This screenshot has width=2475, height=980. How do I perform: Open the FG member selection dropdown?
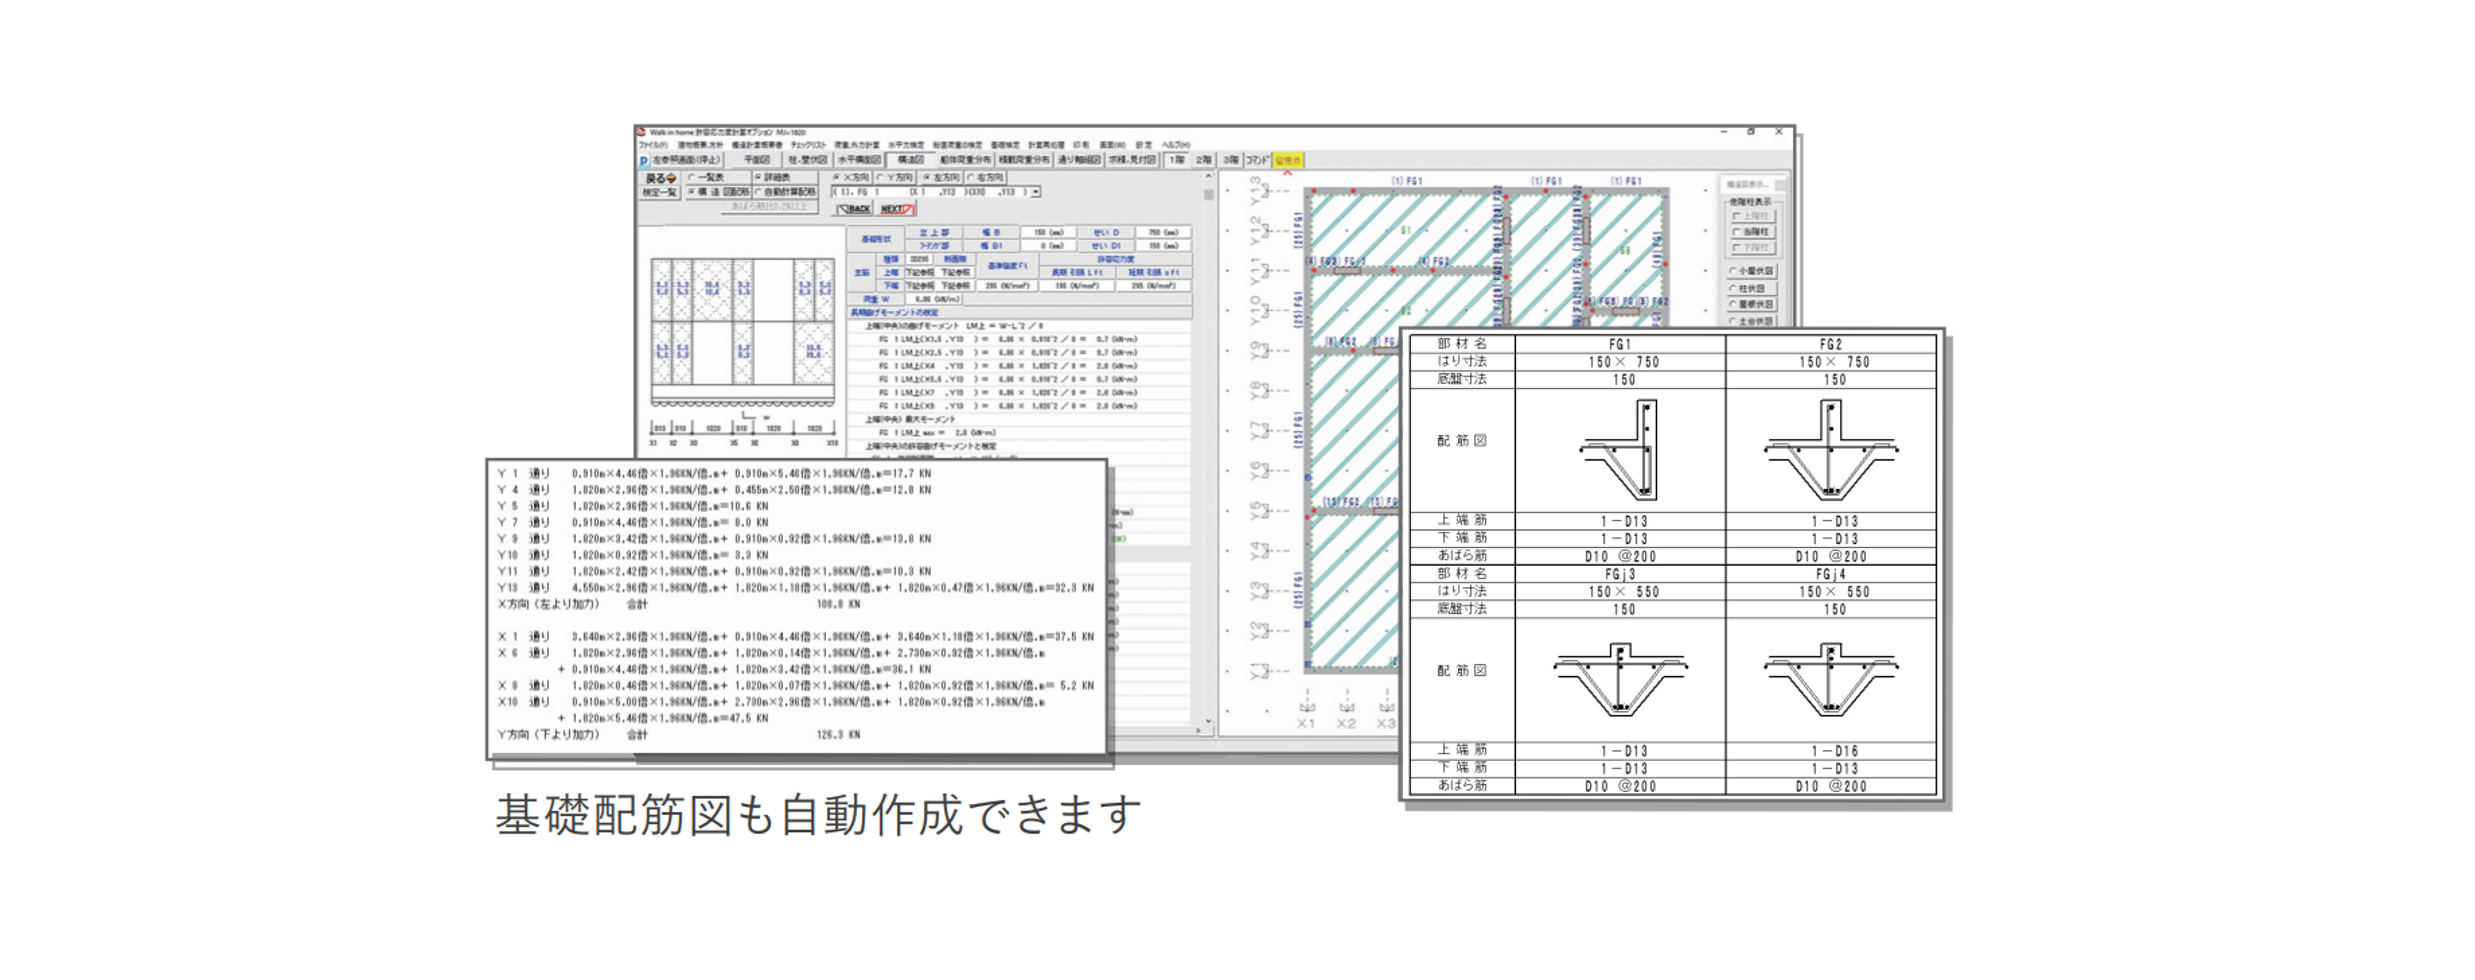coord(1033,193)
